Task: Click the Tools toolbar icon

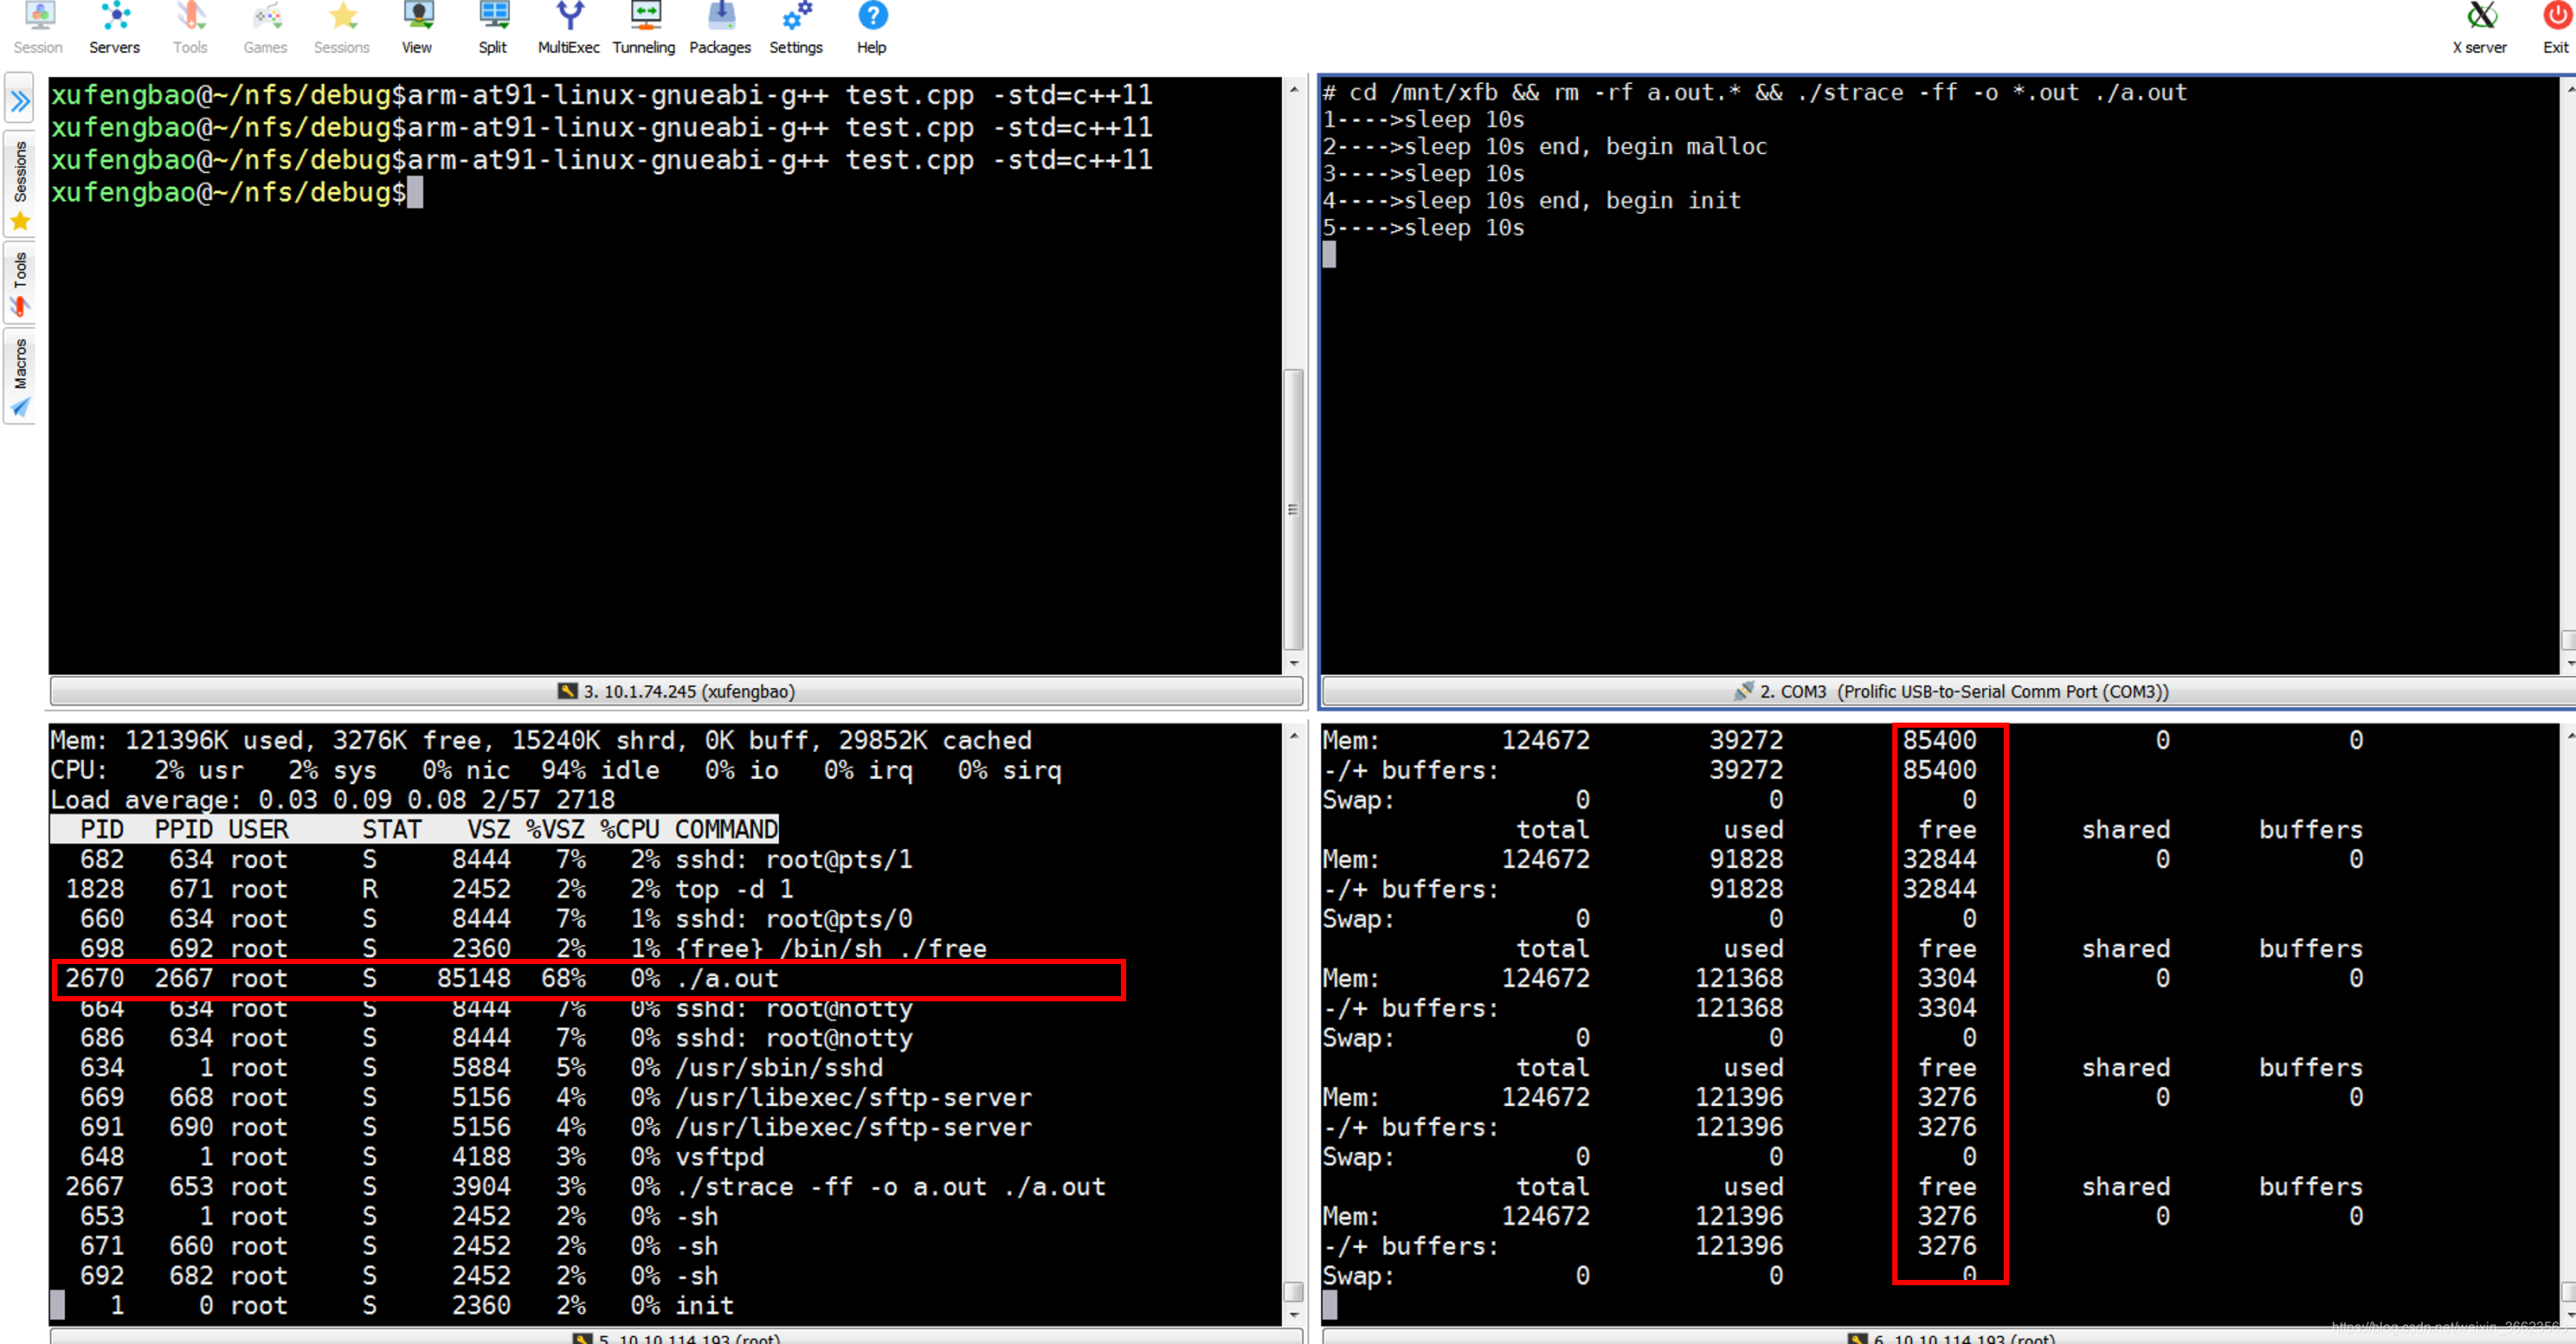Action: pos(190,28)
